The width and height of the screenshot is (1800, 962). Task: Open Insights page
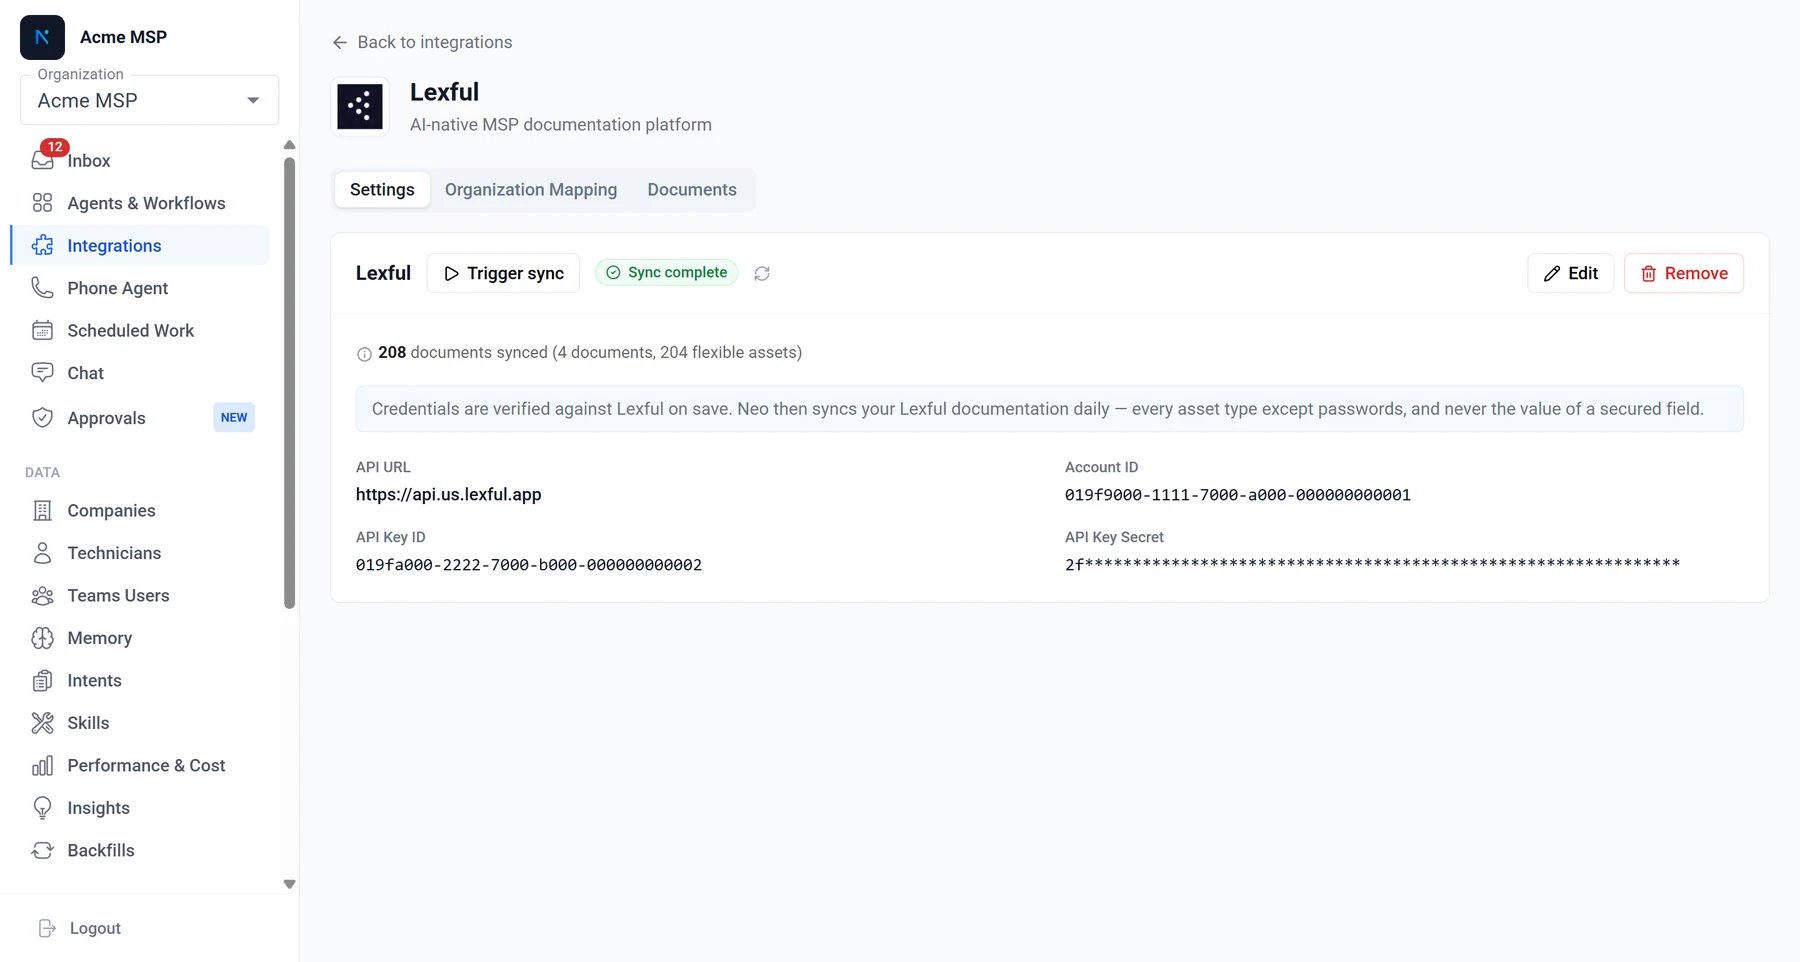point(140,808)
